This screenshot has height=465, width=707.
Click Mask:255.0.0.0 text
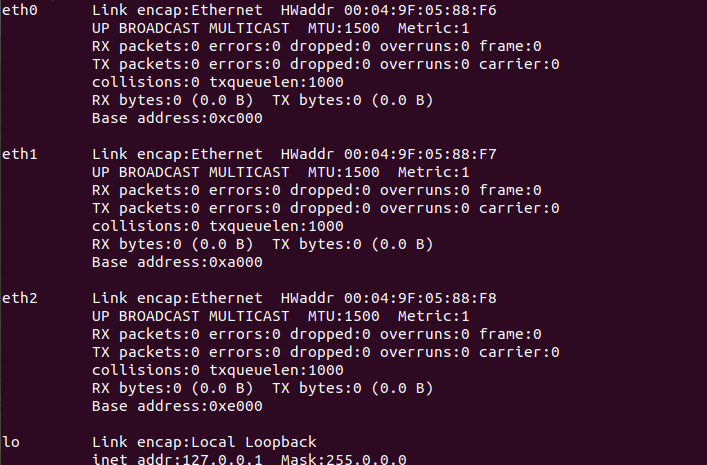(x=344, y=459)
